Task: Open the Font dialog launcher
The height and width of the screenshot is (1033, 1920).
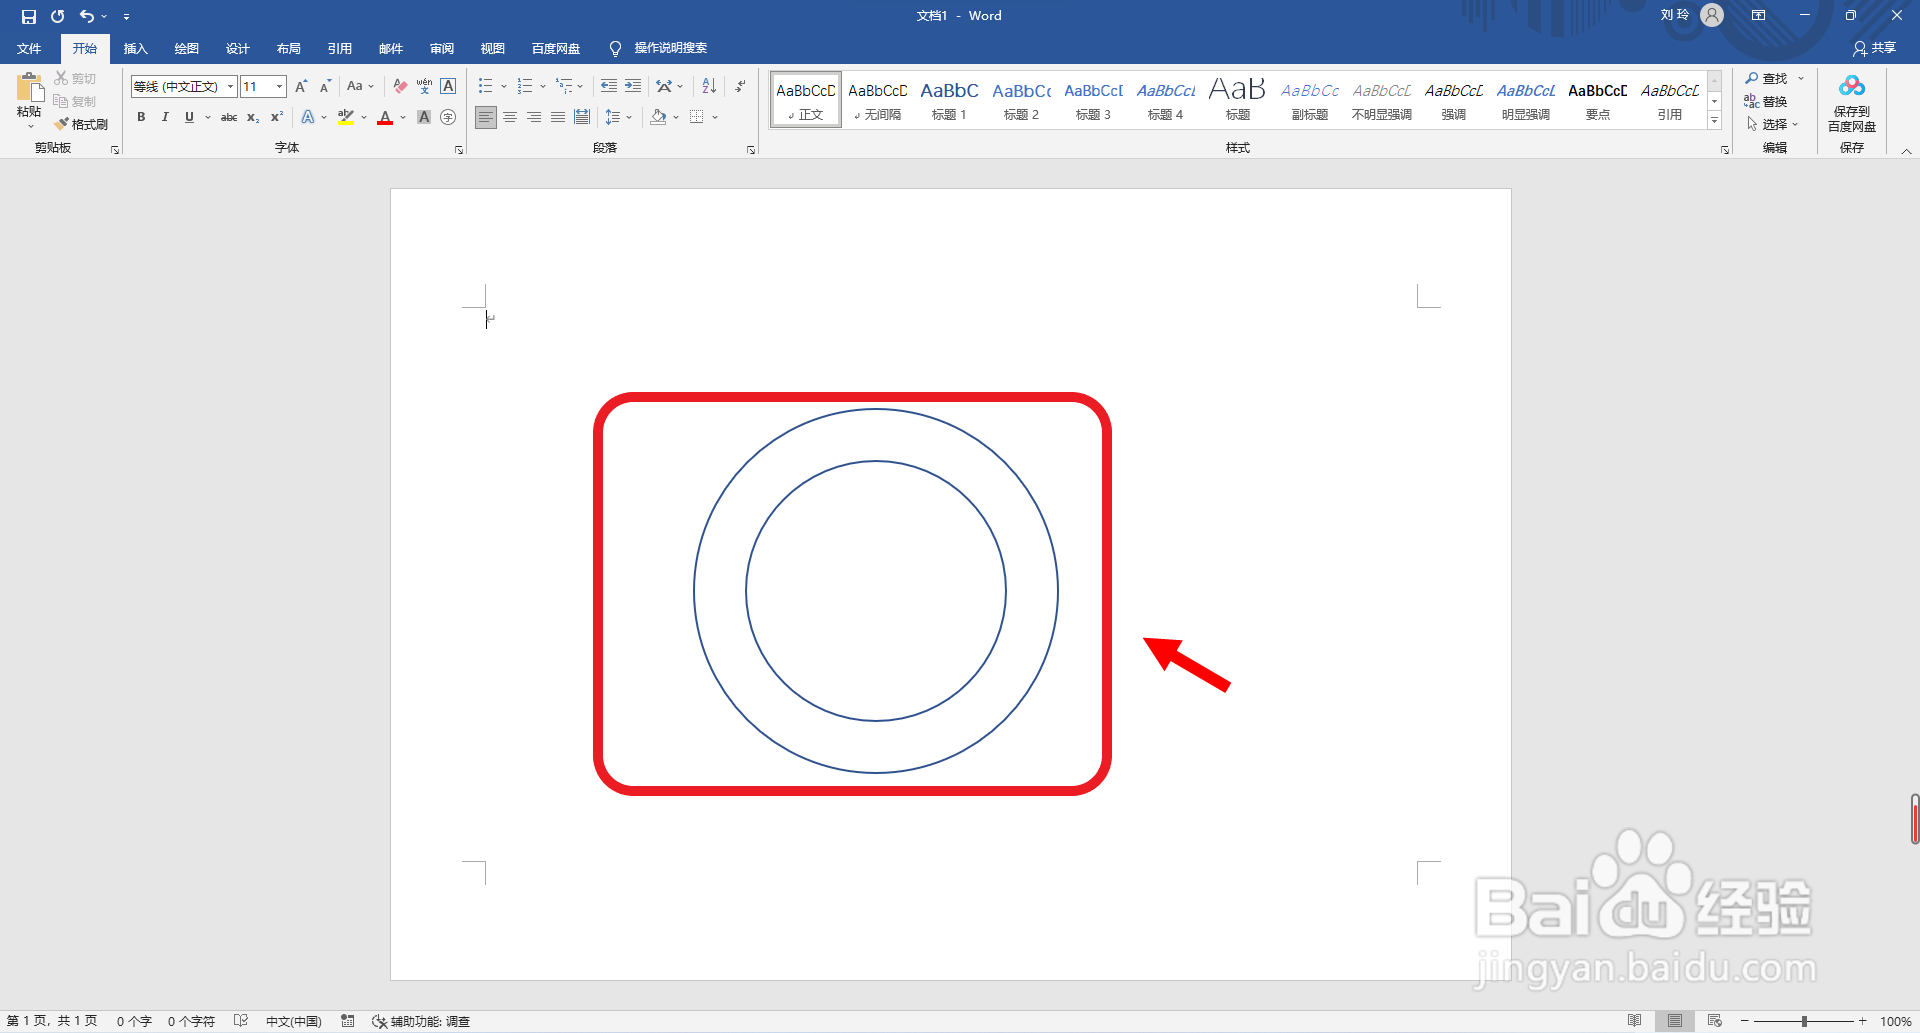Action: tap(459, 149)
